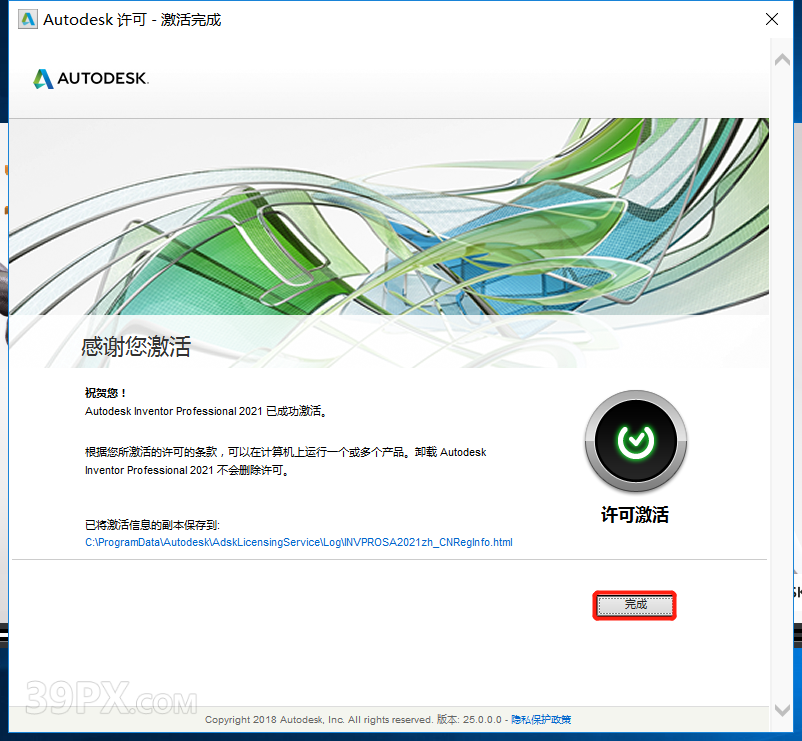The width and height of the screenshot is (802, 741).
Task: Click the 完成 finish button
Action: pyautogui.click(x=635, y=605)
